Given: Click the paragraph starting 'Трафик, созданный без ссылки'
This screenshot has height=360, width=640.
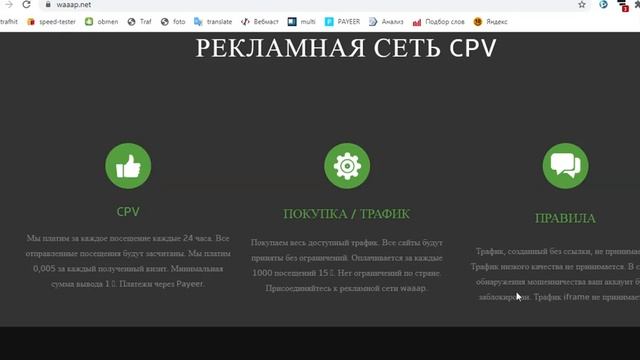Looking at the screenshot, I should tap(555, 274).
